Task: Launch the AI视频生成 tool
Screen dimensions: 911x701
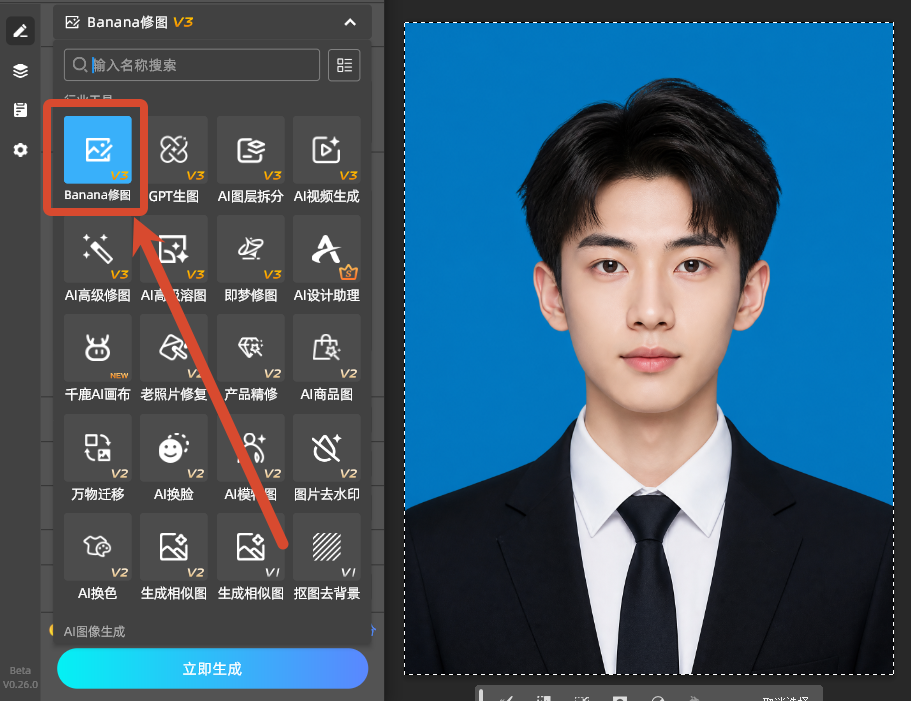Action: coord(327,150)
